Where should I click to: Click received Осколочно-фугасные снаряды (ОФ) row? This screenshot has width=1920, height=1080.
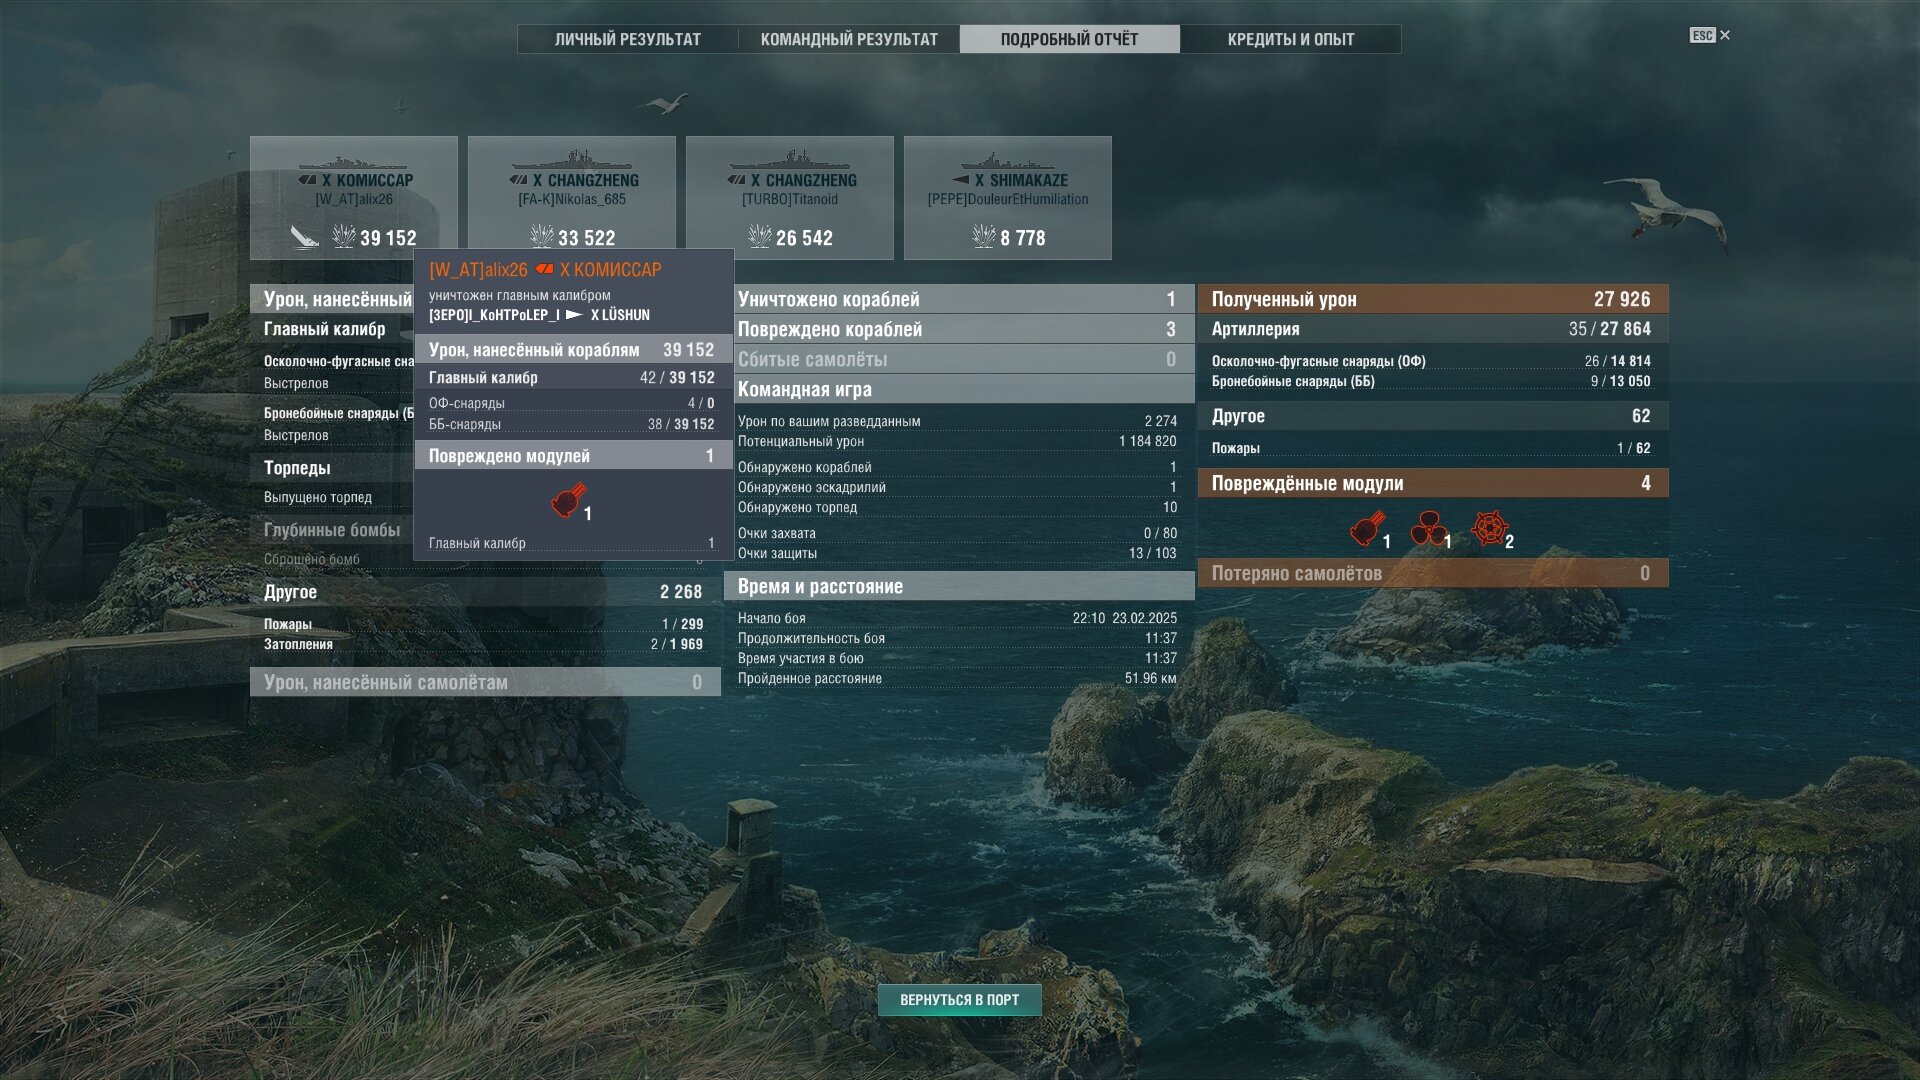(x=1431, y=361)
